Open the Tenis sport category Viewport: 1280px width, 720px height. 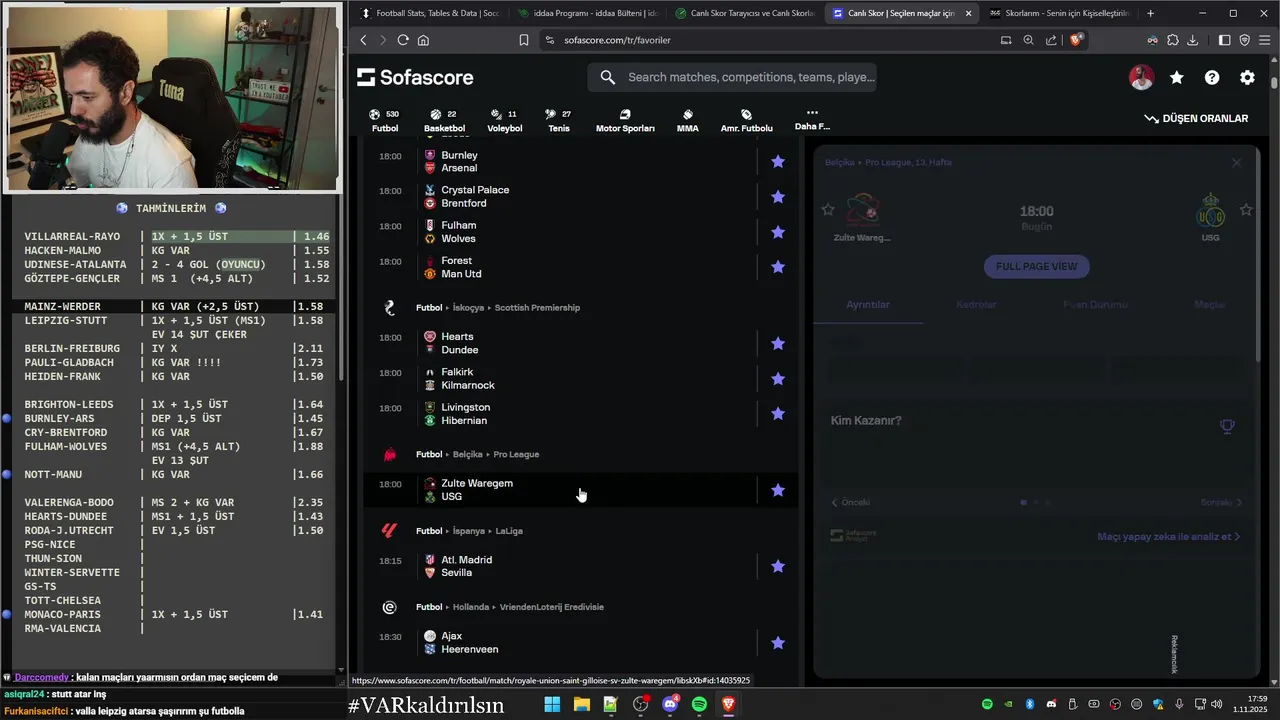click(558, 121)
